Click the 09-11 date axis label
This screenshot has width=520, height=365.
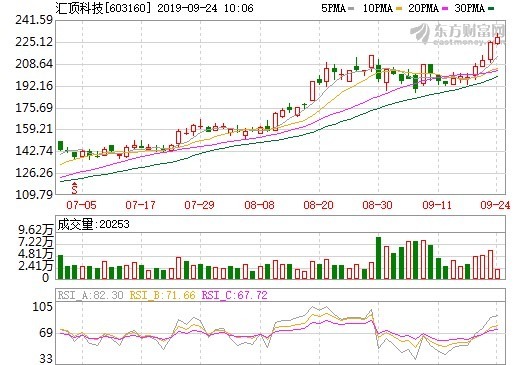(x=437, y=205)
